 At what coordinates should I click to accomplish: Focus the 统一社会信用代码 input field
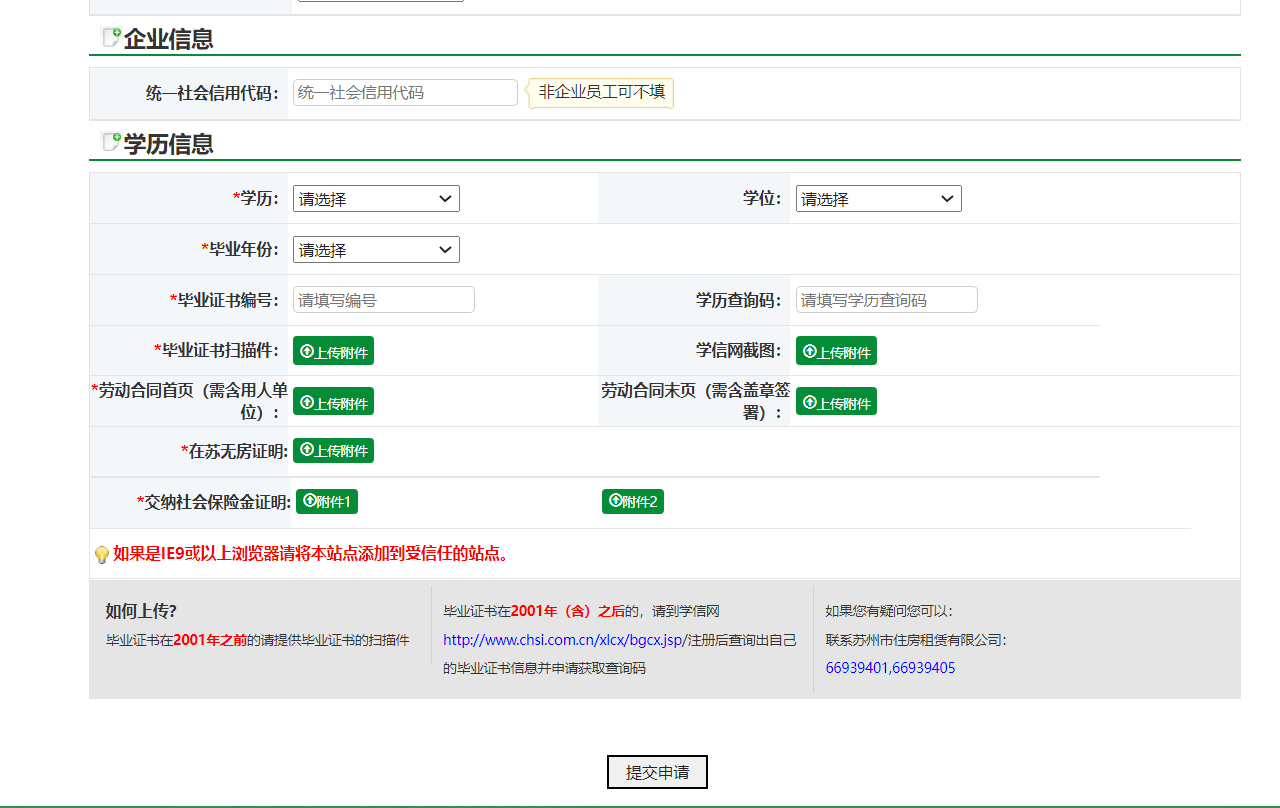coord(405,93)
